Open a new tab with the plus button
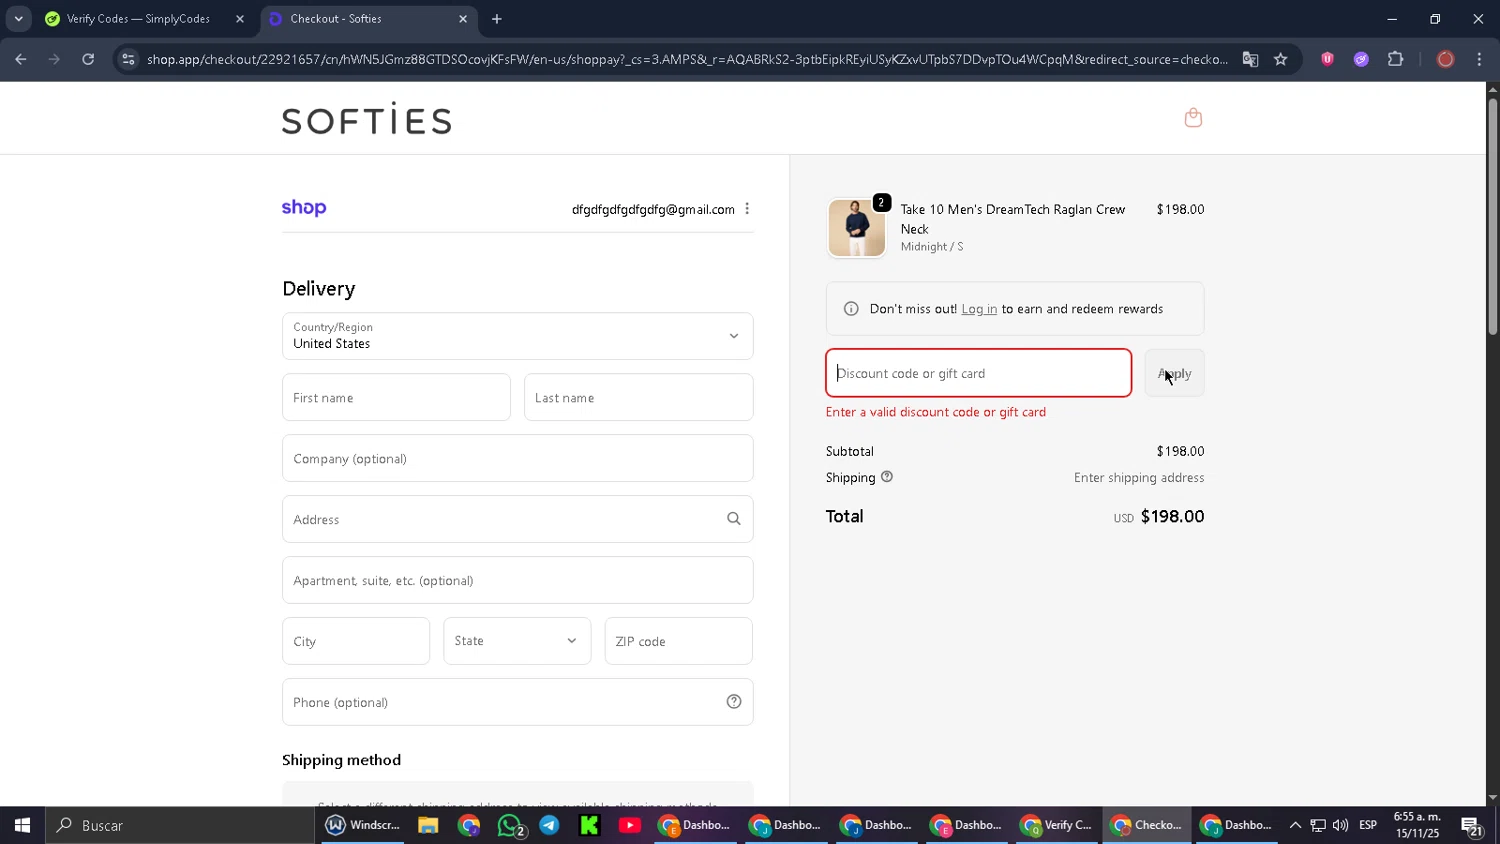 click(497, 19)
